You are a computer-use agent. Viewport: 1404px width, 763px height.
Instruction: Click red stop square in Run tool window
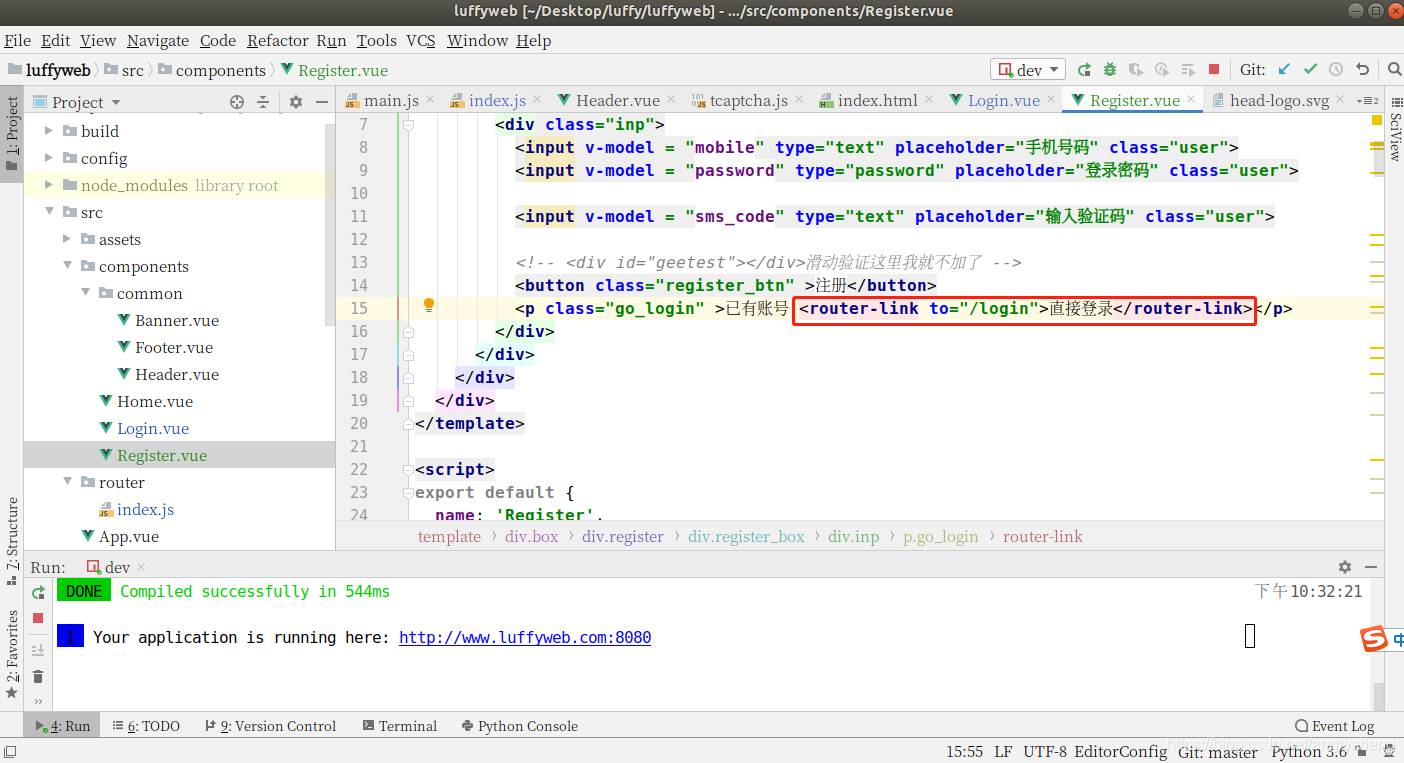tap(38, 619)
